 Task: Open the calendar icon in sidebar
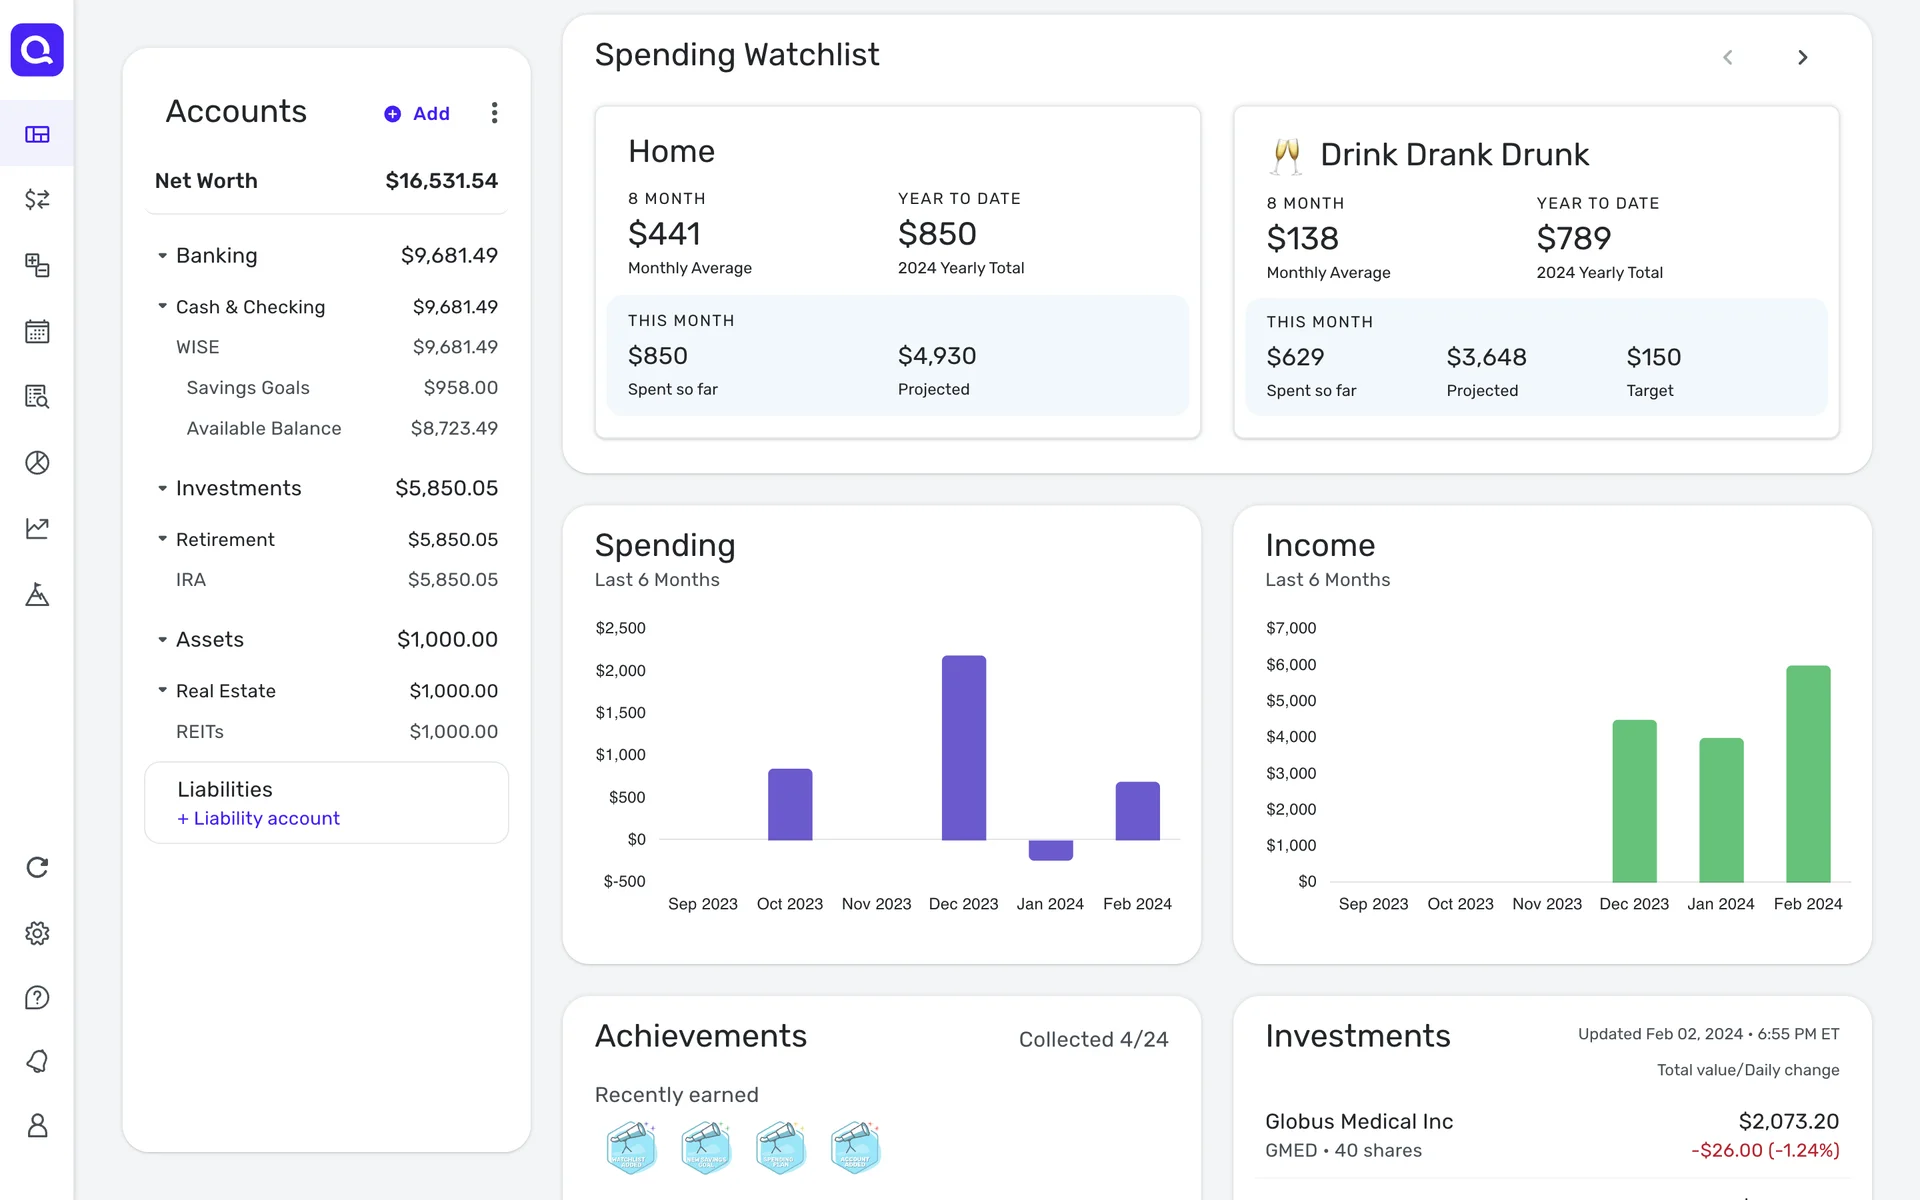coord(37,331)
